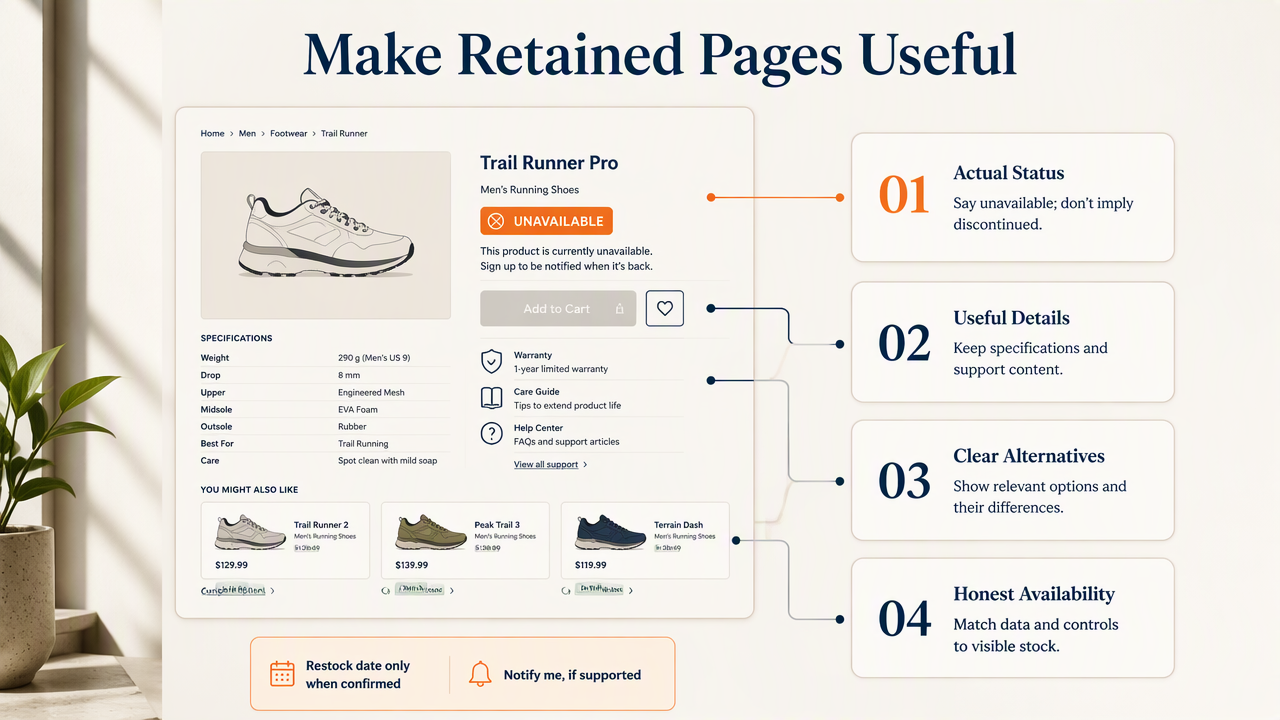The image size is (1280, 720).
Task: Click the "Honest Availability" card heading
Action: pos(1033,594)
